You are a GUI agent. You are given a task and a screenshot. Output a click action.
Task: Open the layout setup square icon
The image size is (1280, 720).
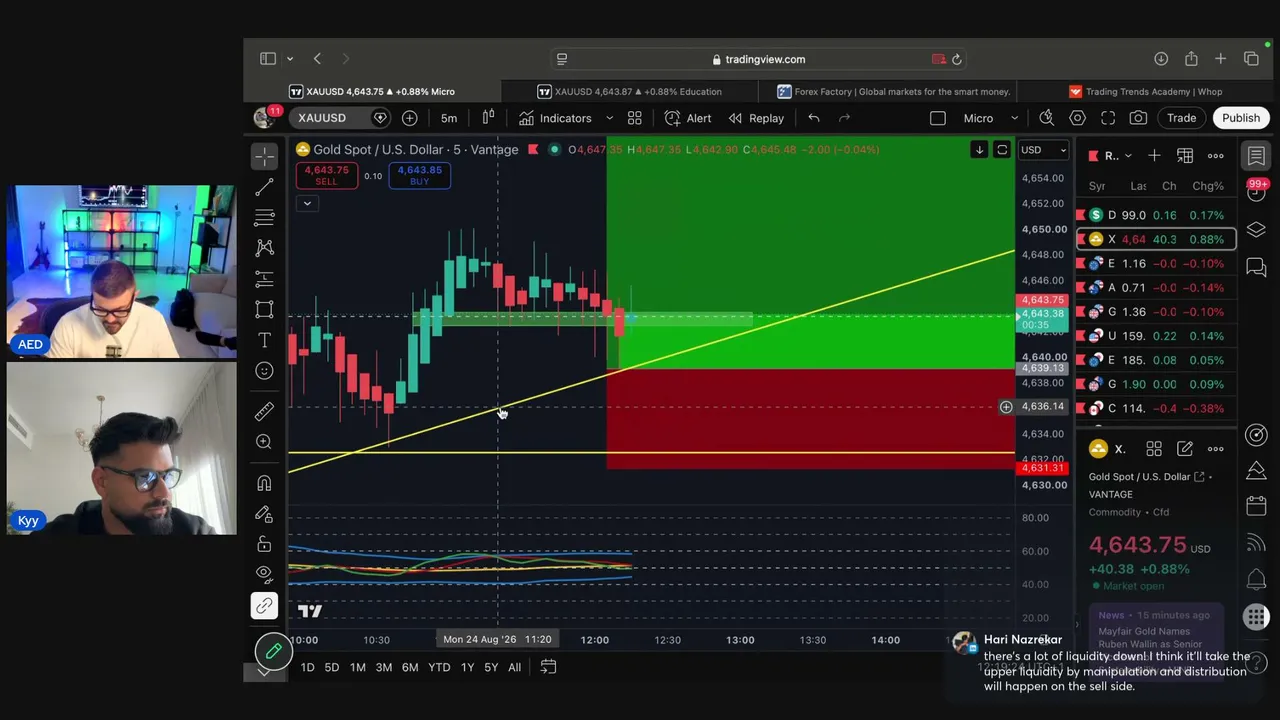(937, 118)
